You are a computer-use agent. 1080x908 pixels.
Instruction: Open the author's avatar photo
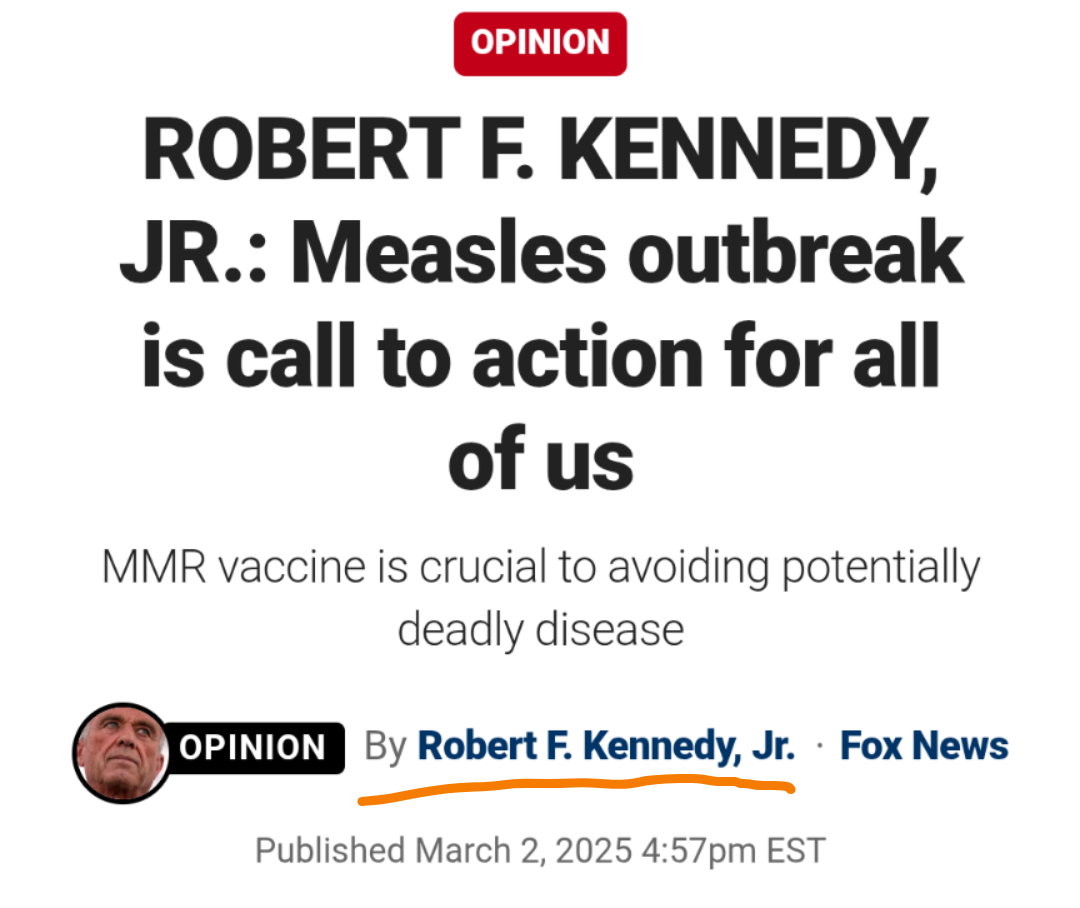pos(121,752)
